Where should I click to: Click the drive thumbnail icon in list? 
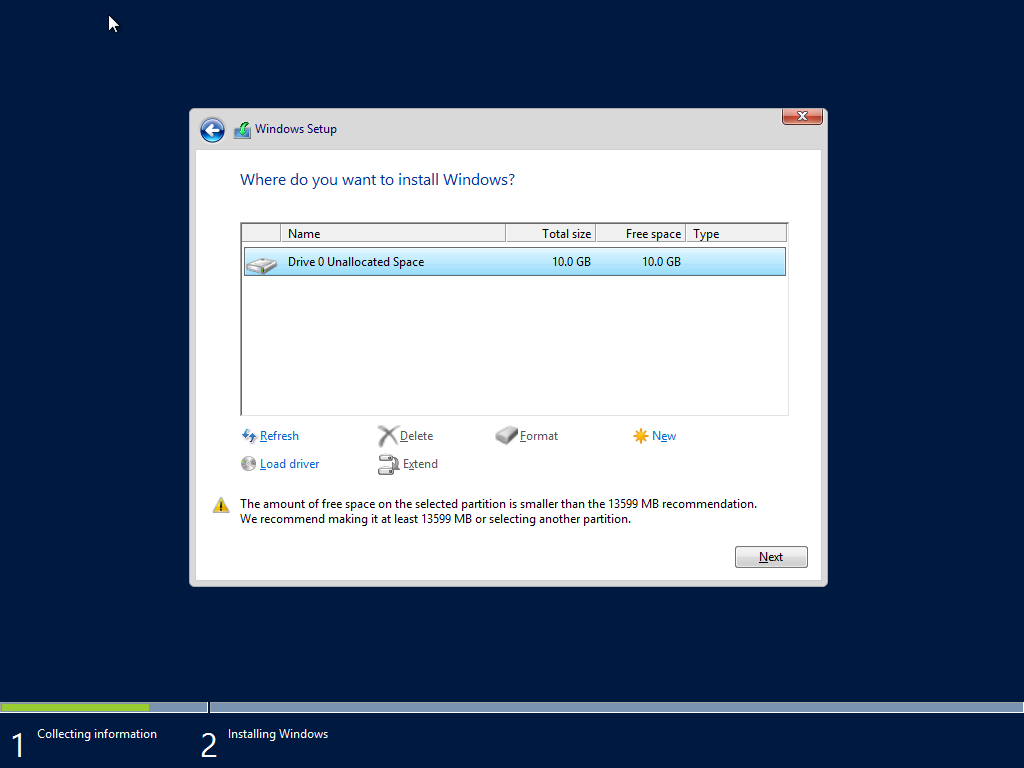[262, 262]
